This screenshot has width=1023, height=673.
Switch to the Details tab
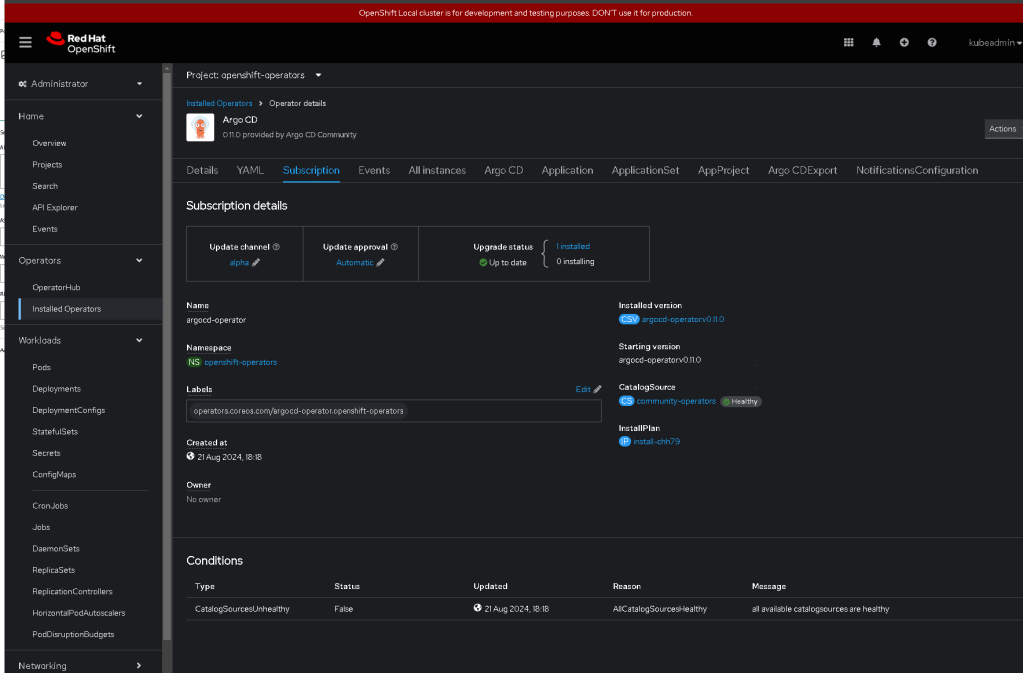(x=202, y=170)
